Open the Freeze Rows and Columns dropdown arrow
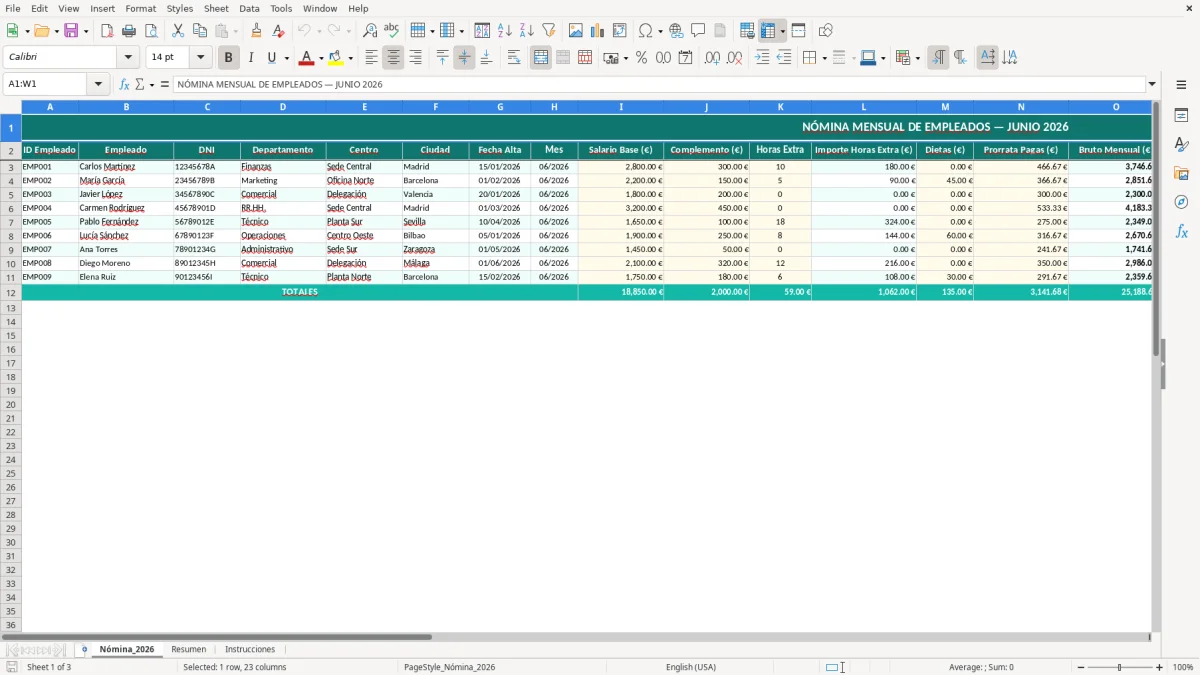The image size is (1200, 675). (x=783, y=31)
